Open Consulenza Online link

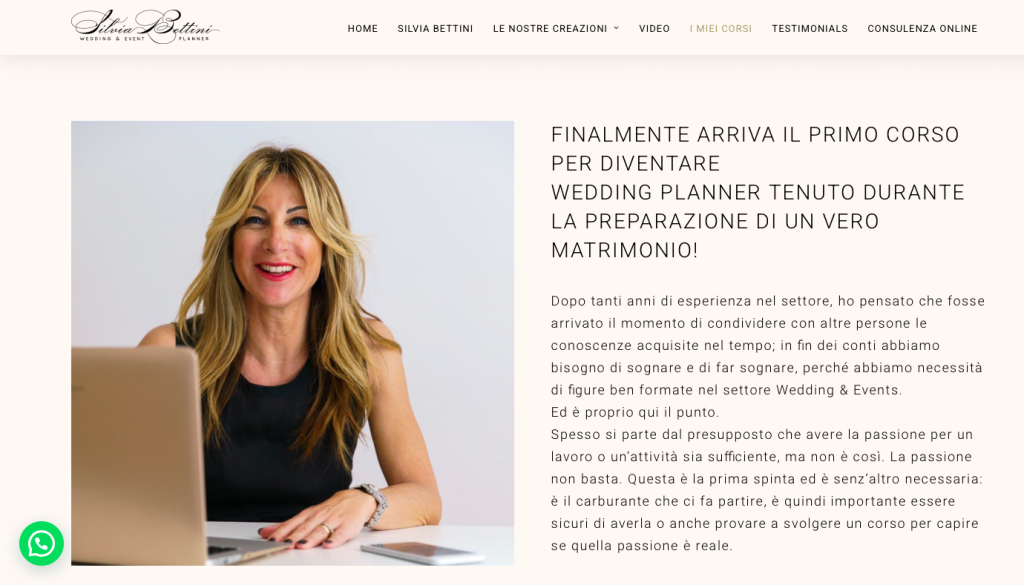point(922,29)
